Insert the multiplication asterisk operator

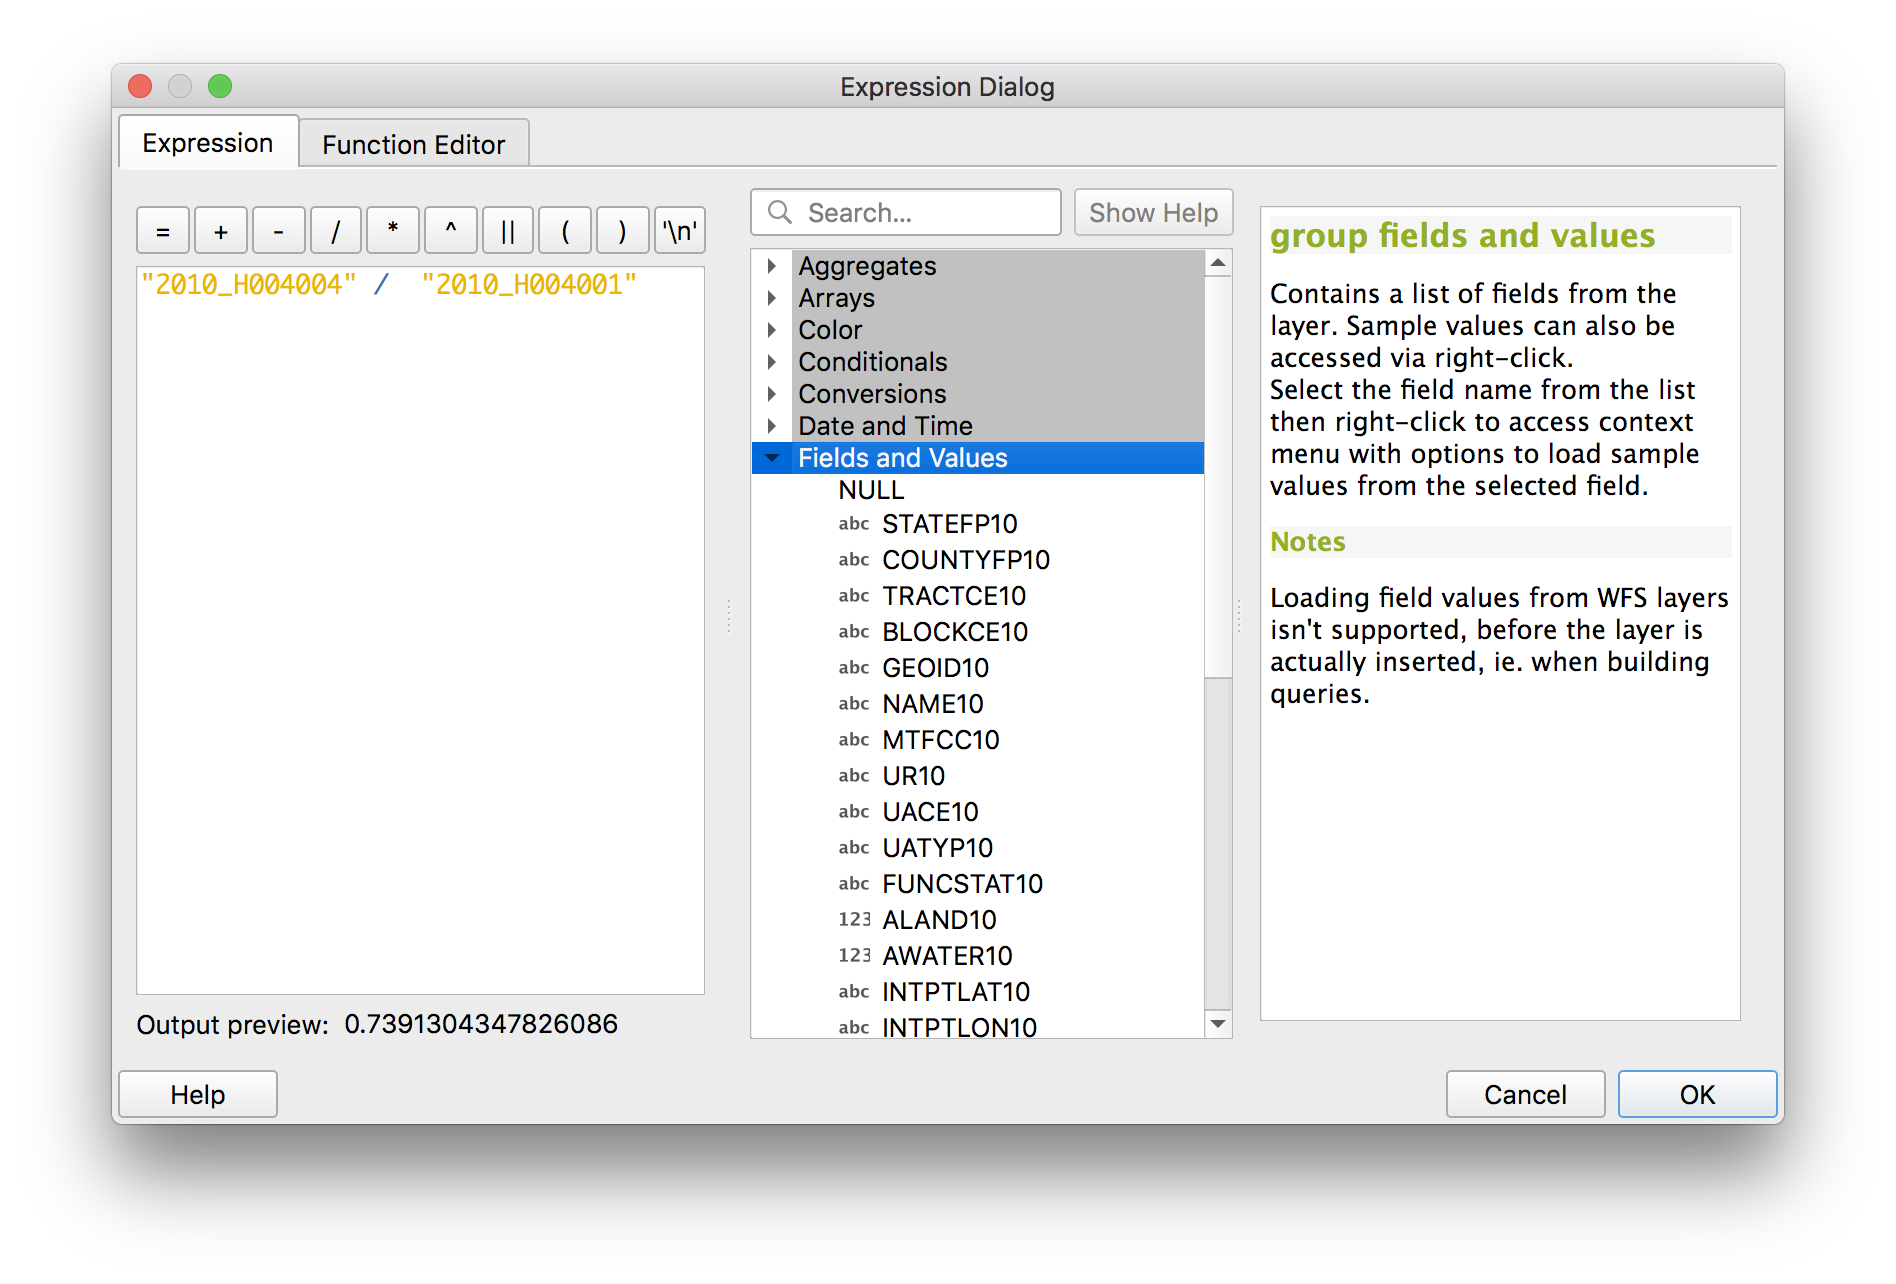[x=393, y=231]
